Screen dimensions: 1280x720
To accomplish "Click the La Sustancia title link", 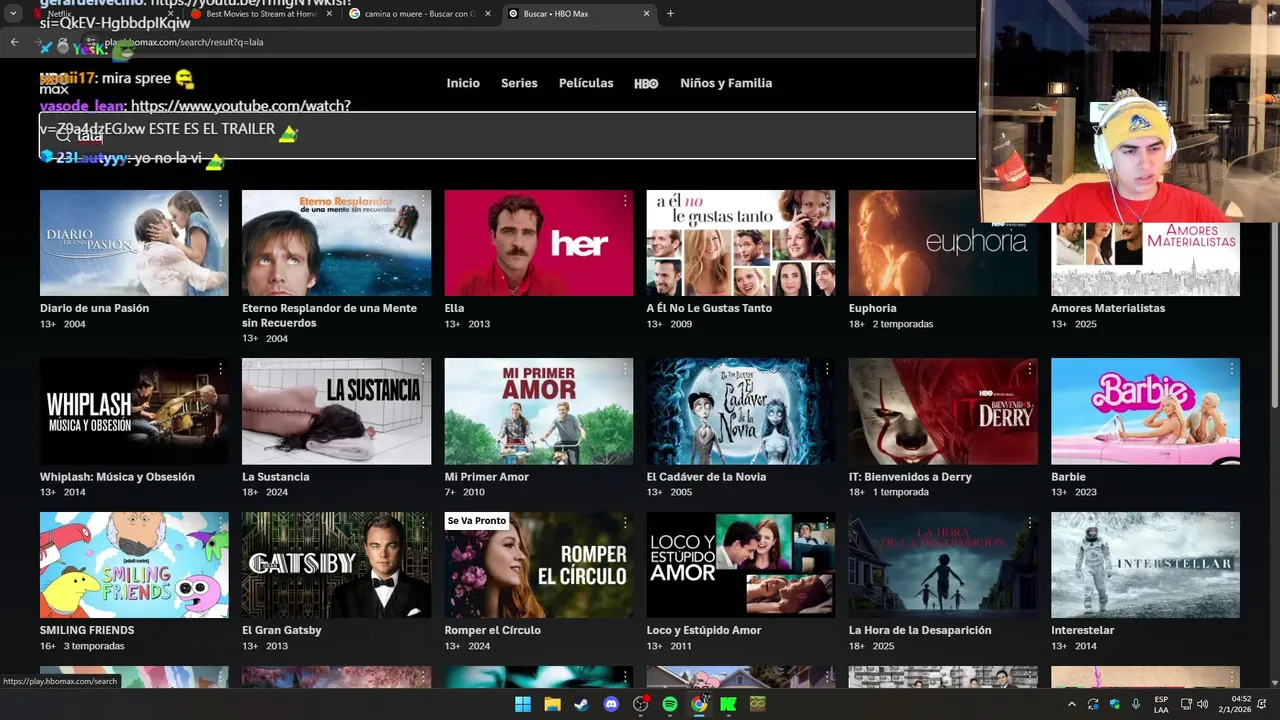I will [276, 477].
